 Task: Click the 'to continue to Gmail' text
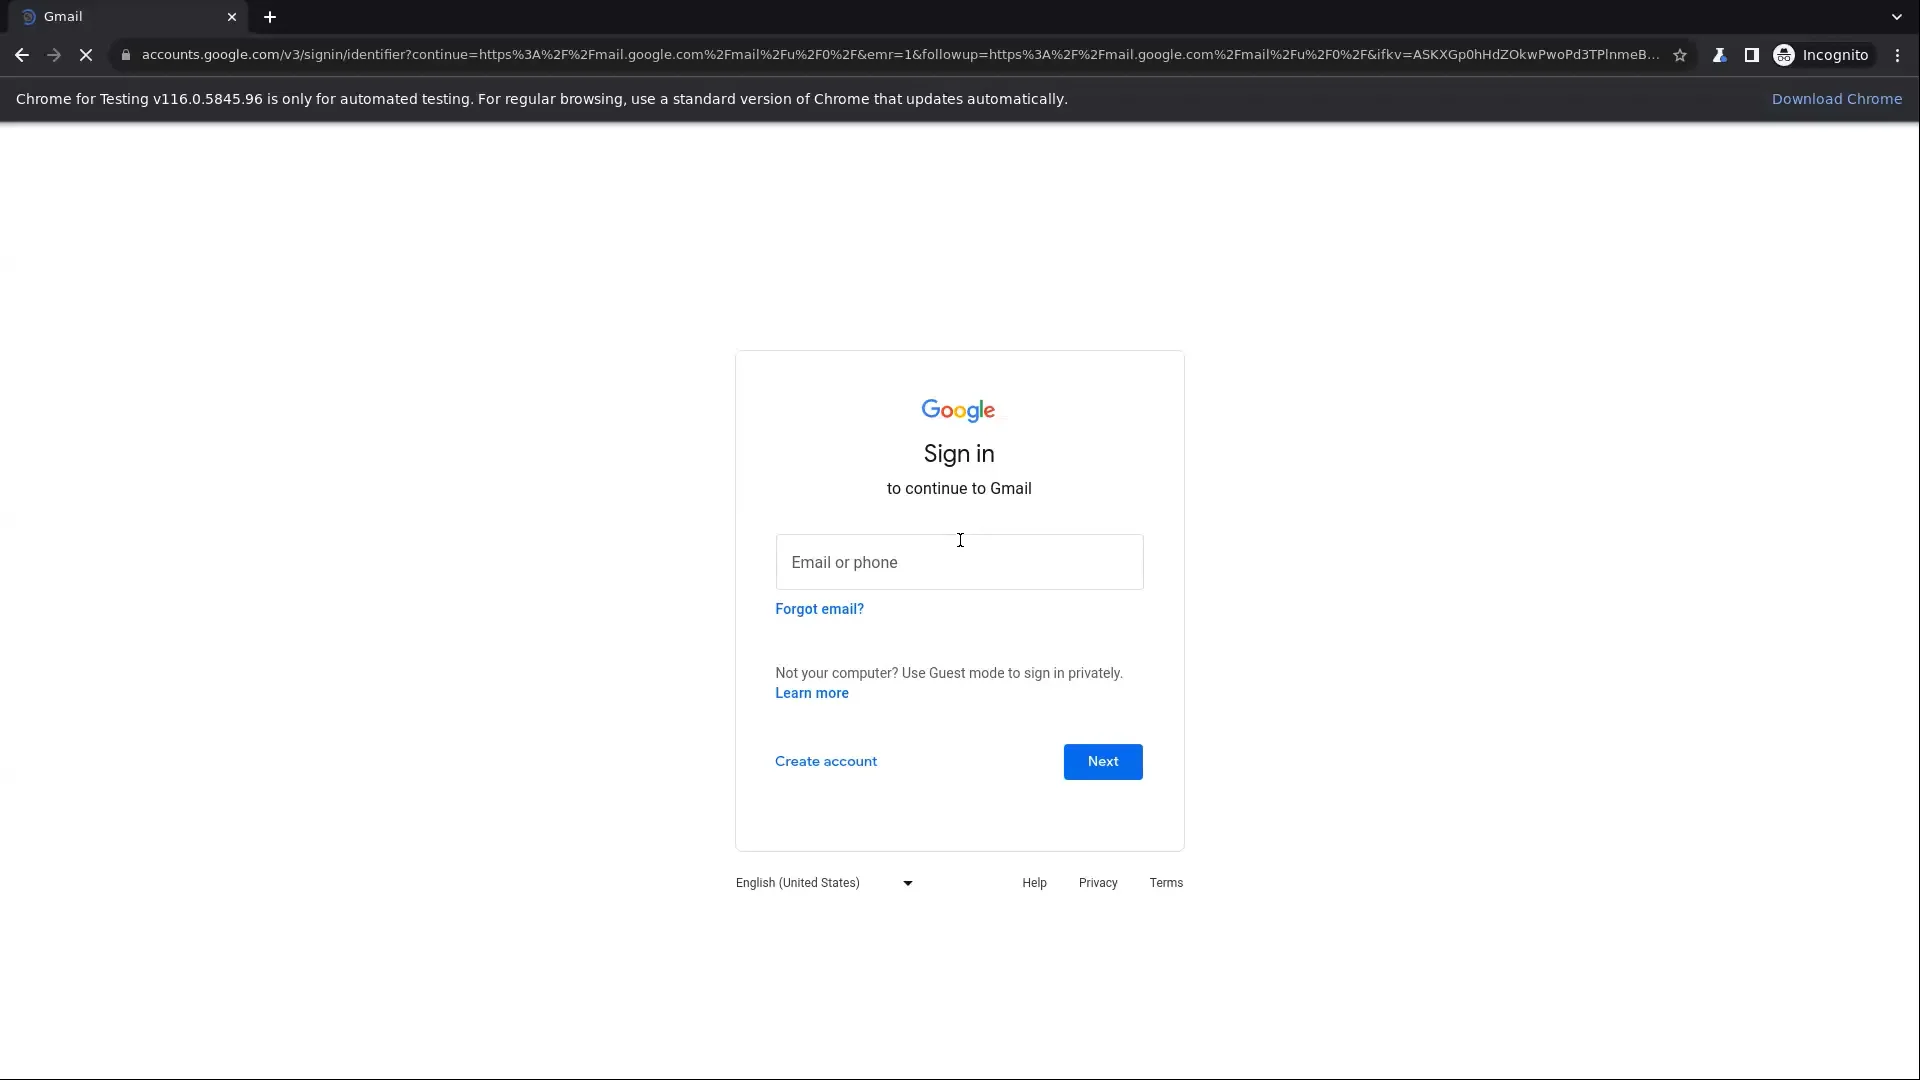point(959,489)
